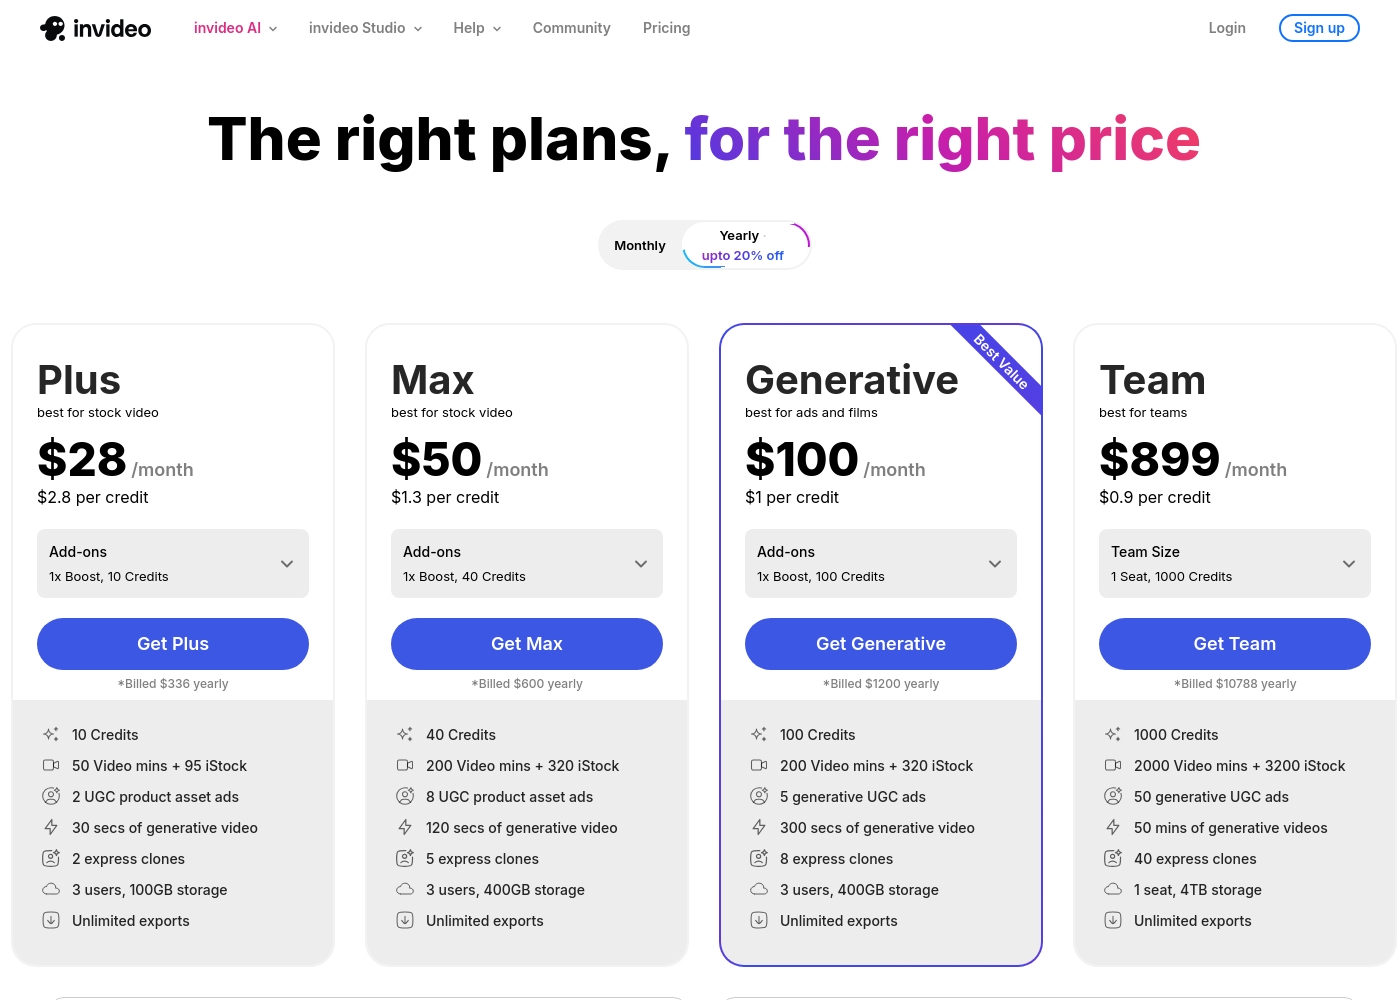Click the camera icon beside 200 Video mins in Max
This screenshot has height=1000, width=1400.
(405, 765)
